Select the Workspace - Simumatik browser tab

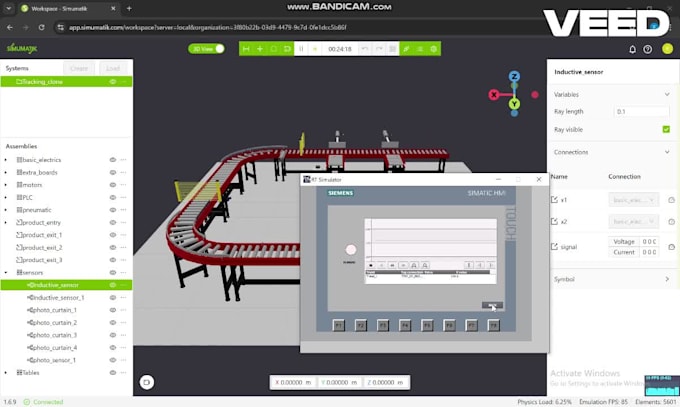coord(69,8)
